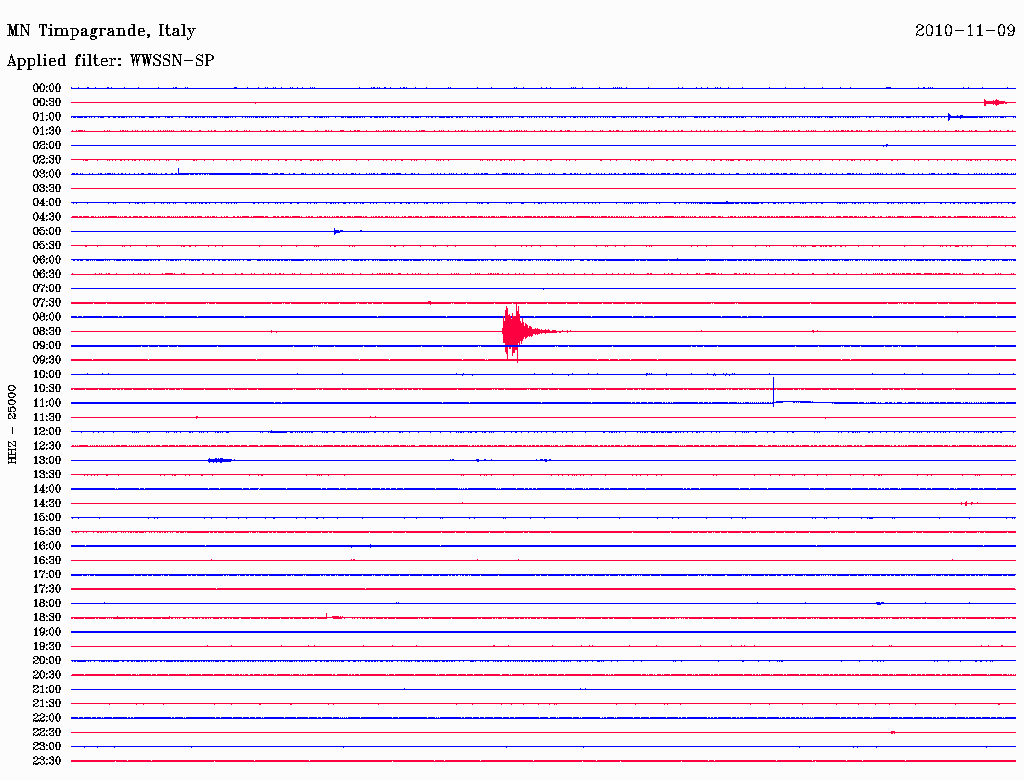This screenshot has height=780, width=1024.
Task: Click the 23:30 time label
Action: point(47,761)
